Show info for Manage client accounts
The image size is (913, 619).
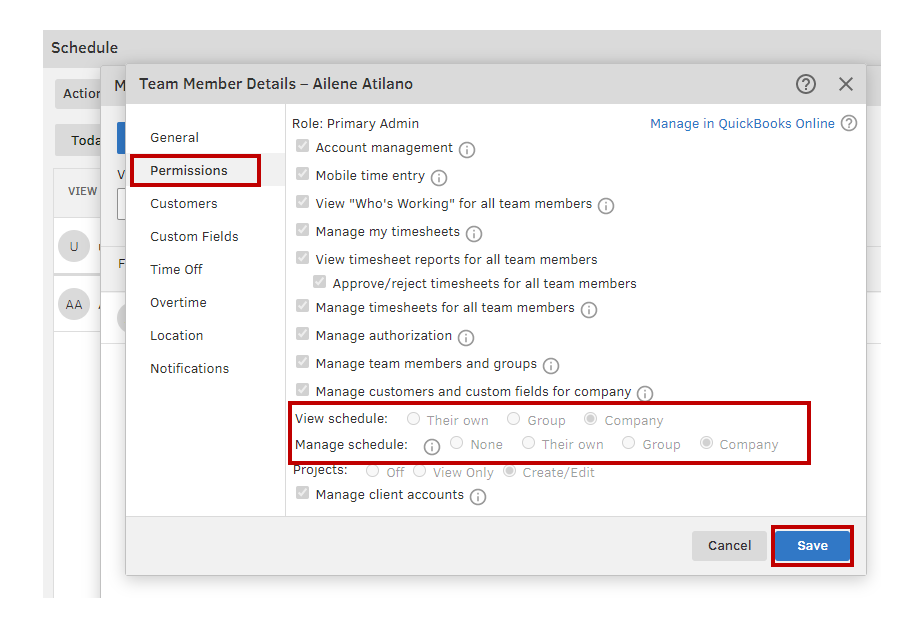click(477, 497)
